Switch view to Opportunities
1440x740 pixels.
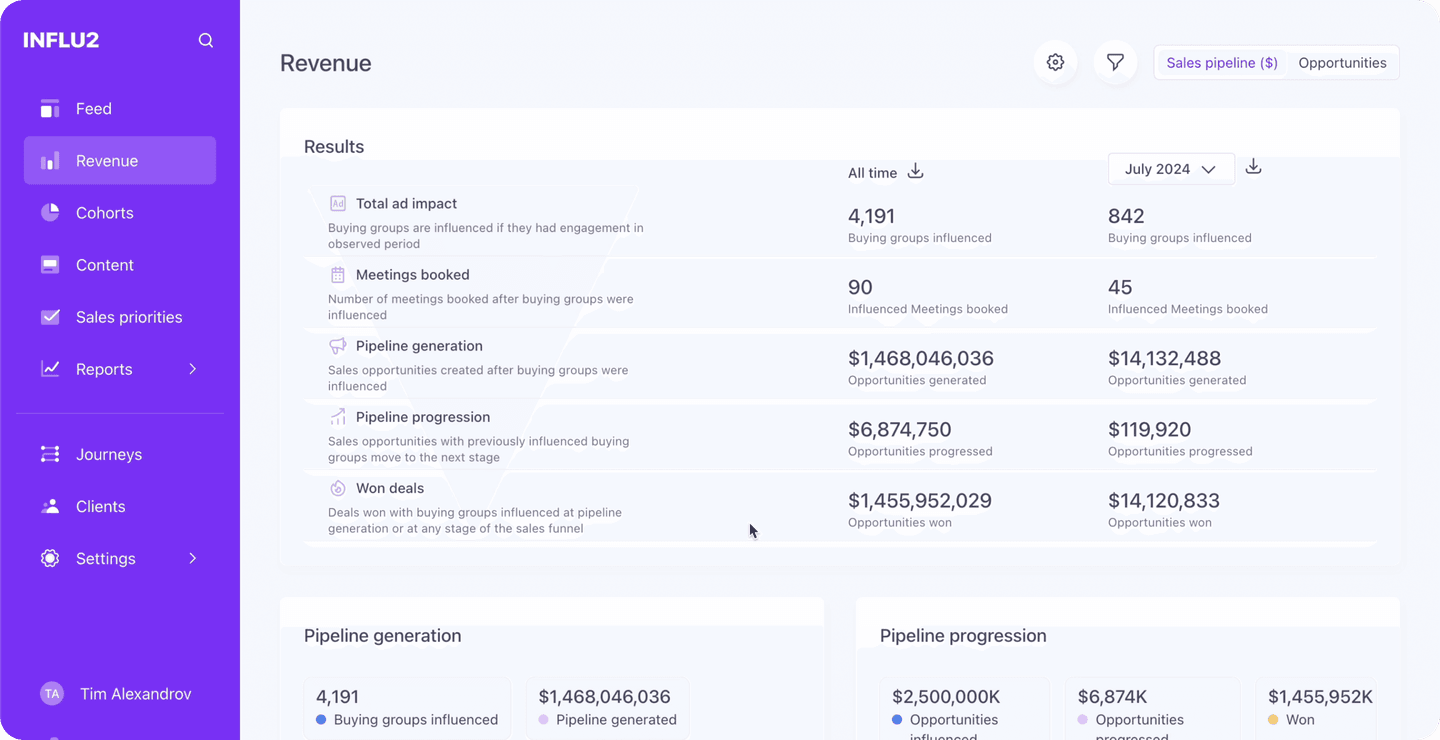(x=1342, y=63)
